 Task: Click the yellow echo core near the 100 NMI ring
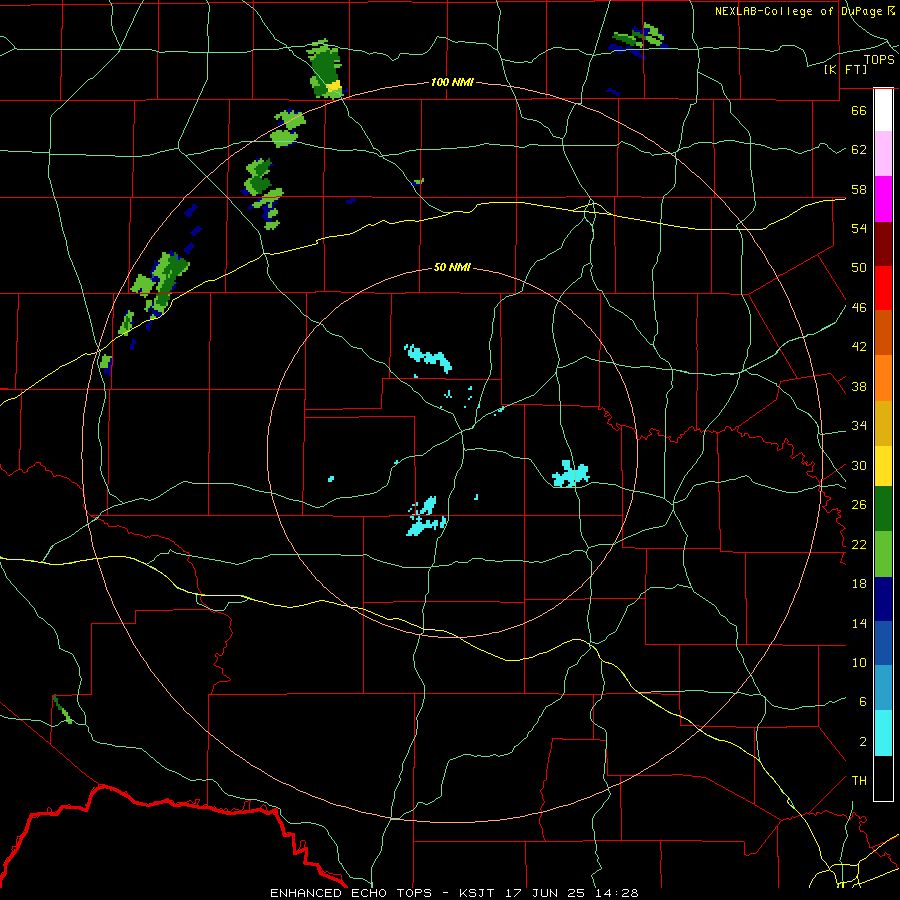pyautogui.click(x=334, y=87)
